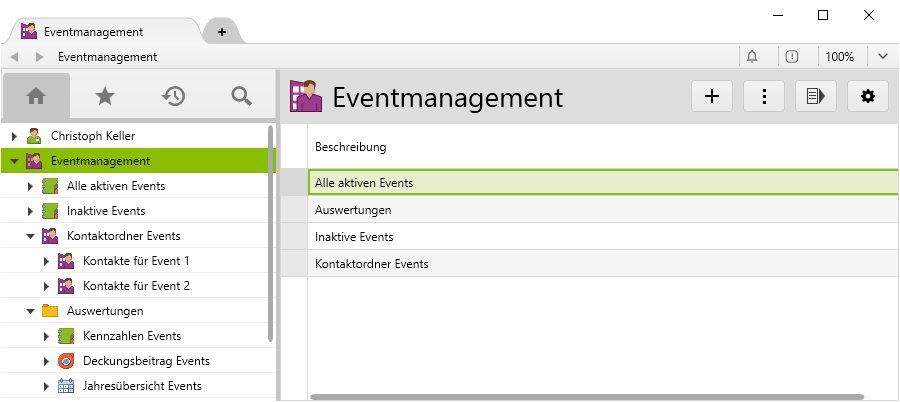
Task: Open the three-dot more options menu
Action: pyautogui.click(x=764, y=96)
